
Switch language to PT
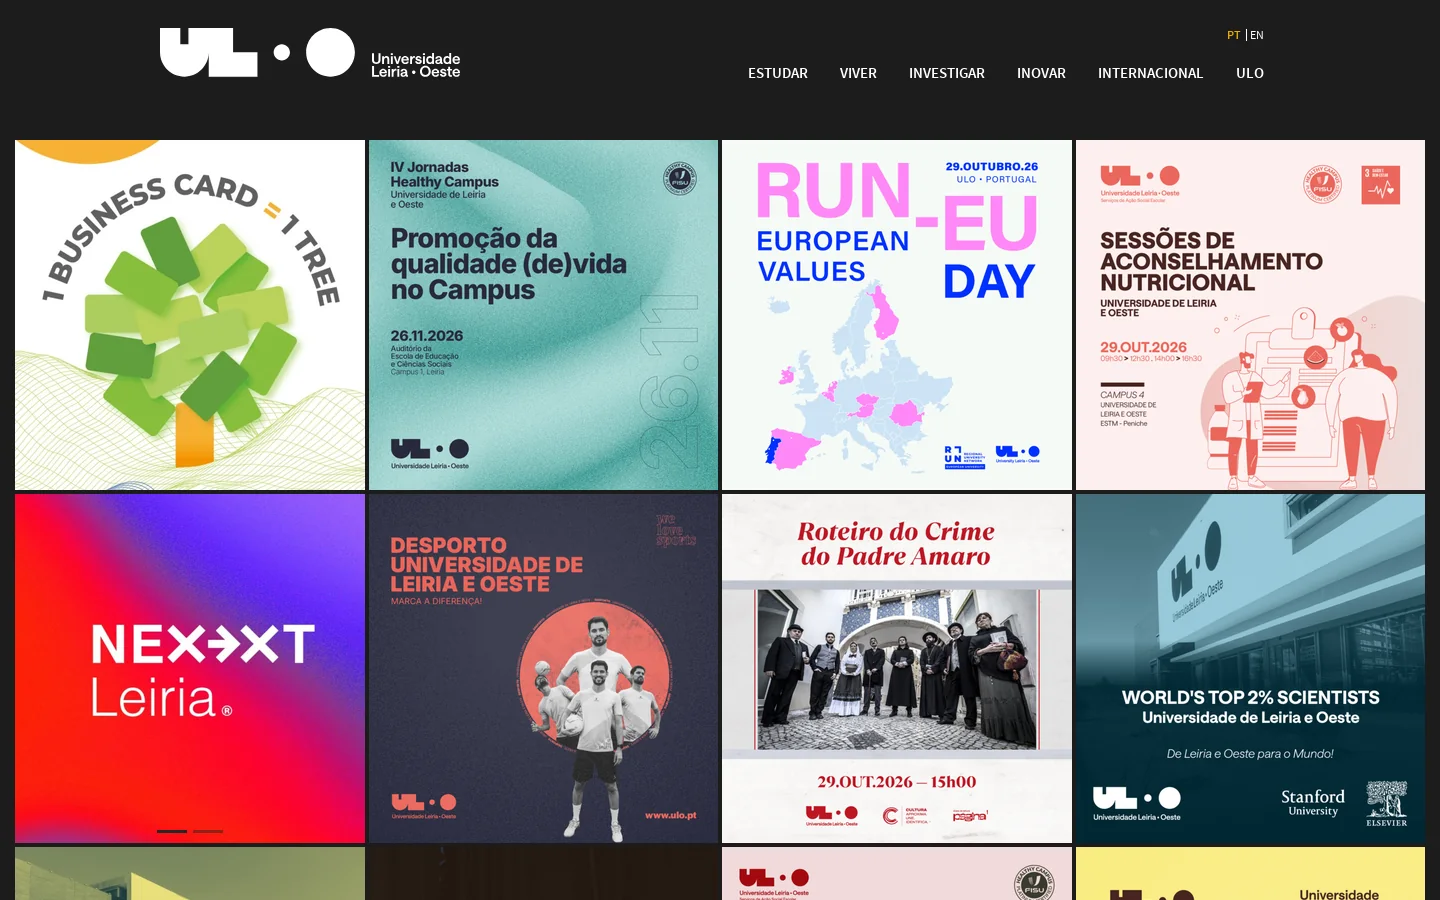pos(1233,35)
